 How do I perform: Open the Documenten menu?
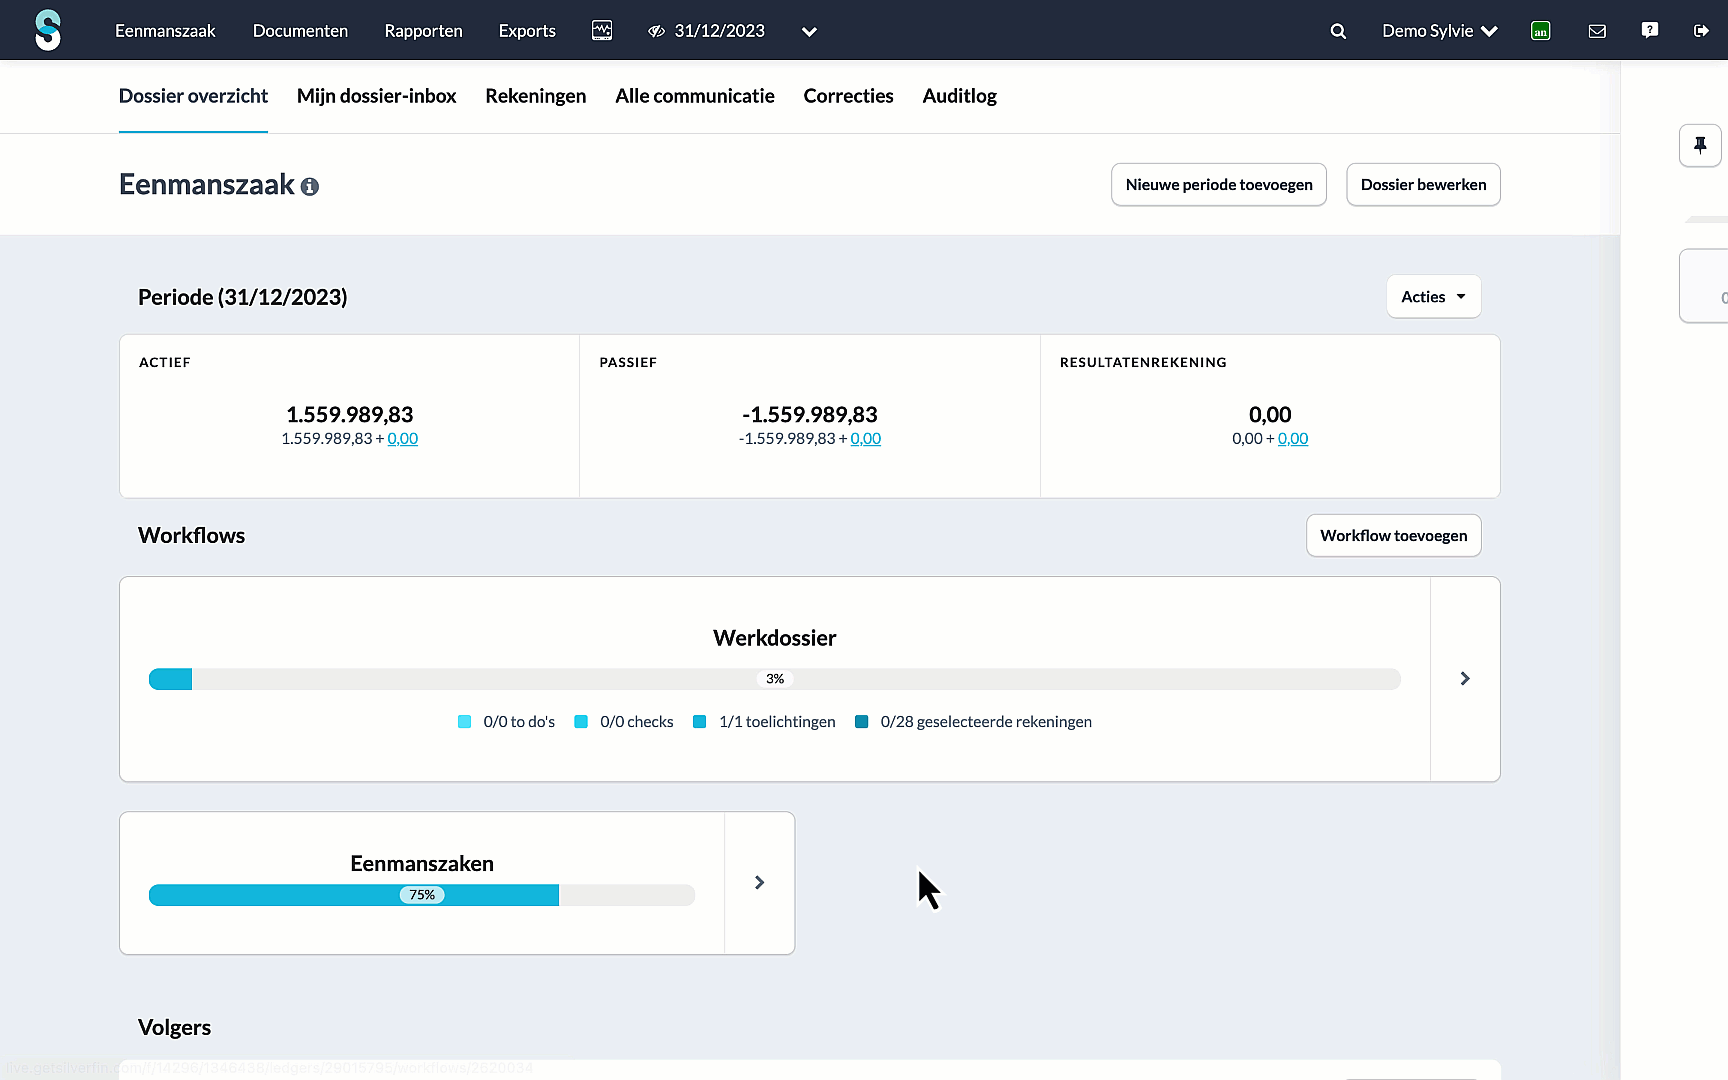point(300,31)
